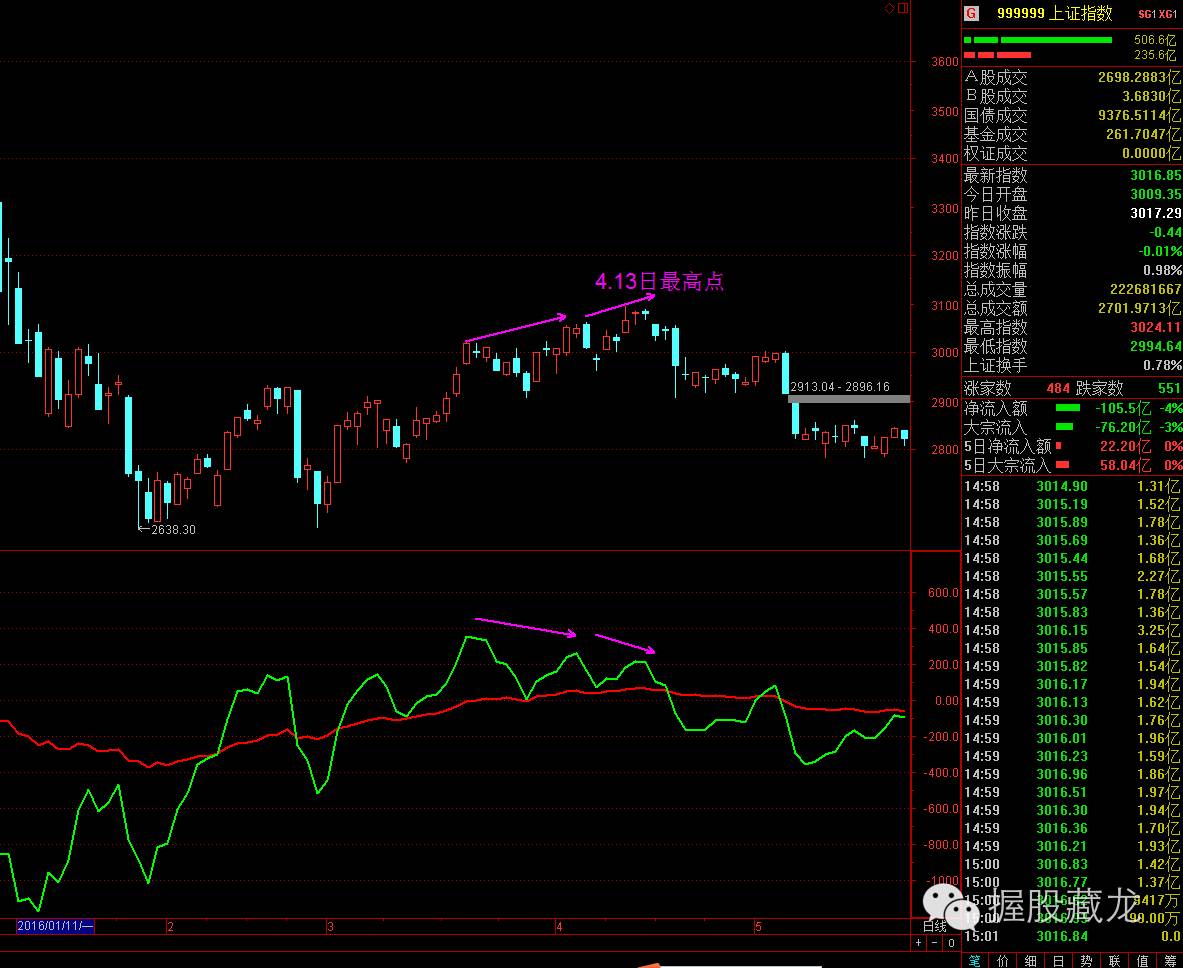The width and height of the screenshot is (1183, 968).
Task: Click the green 506.6亿 volume bar
Action: [1037, 39]
